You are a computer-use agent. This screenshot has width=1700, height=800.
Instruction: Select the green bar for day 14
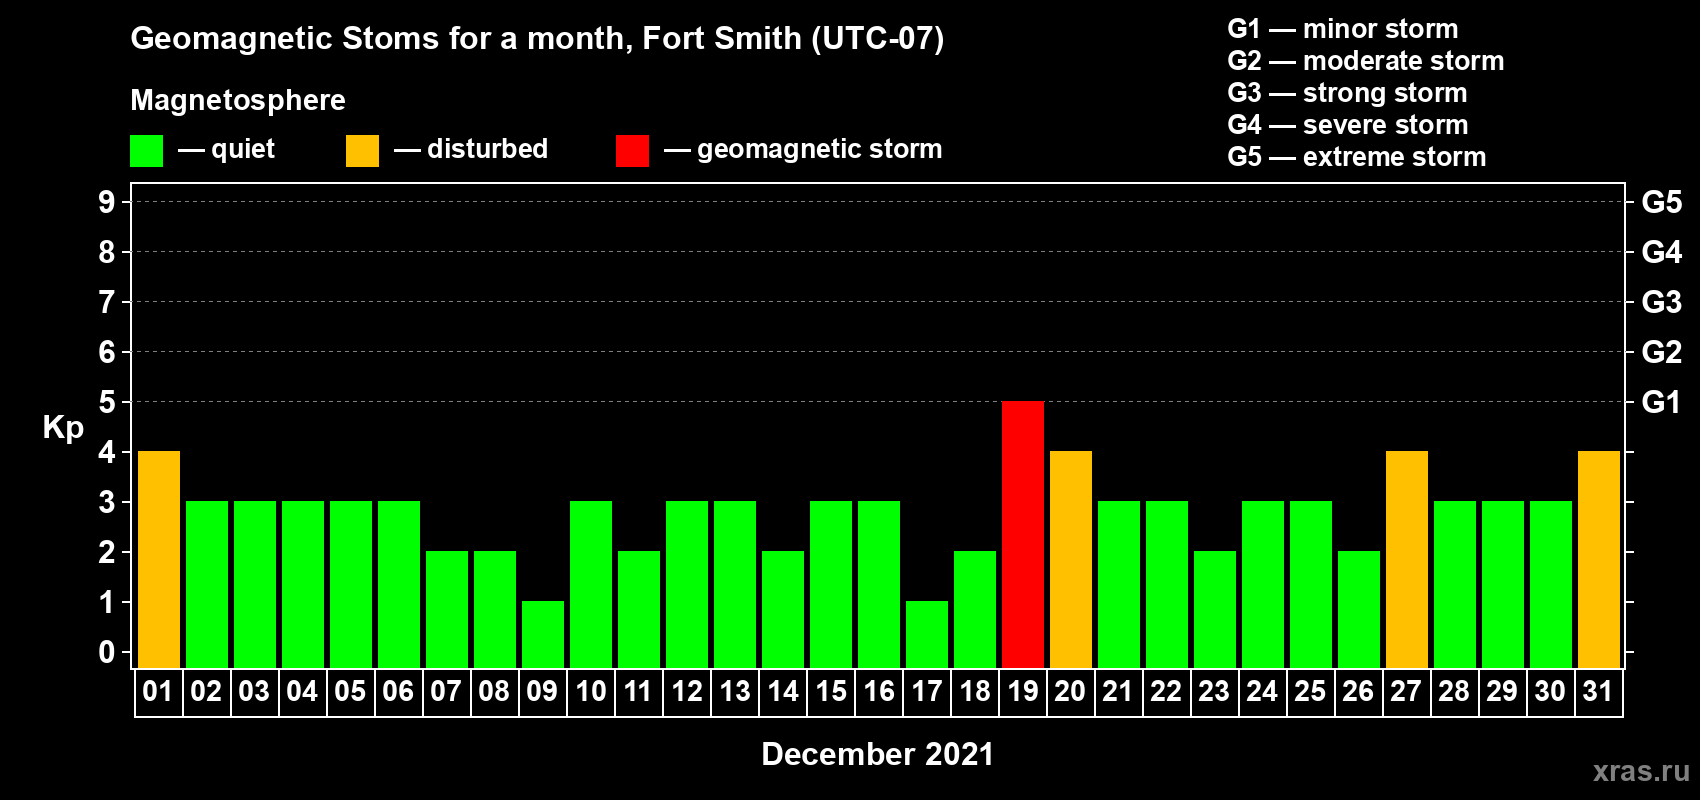783,609
